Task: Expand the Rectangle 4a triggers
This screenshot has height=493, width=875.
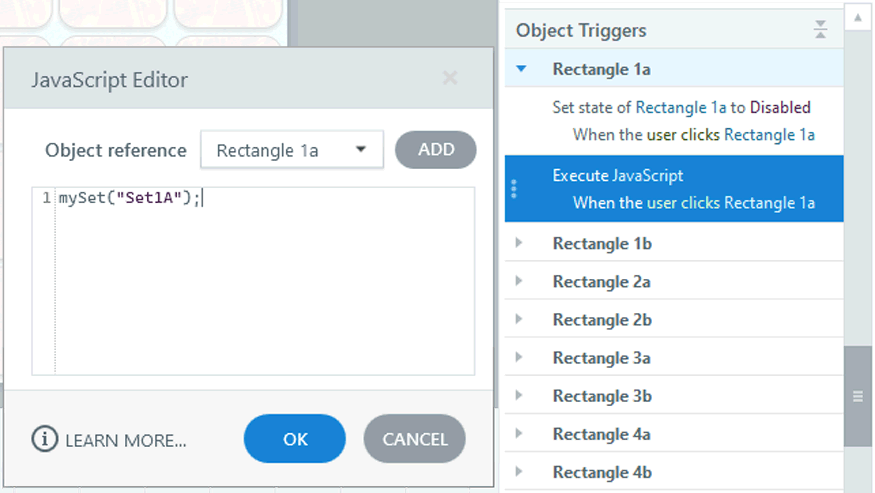Action: click(519, 433)
